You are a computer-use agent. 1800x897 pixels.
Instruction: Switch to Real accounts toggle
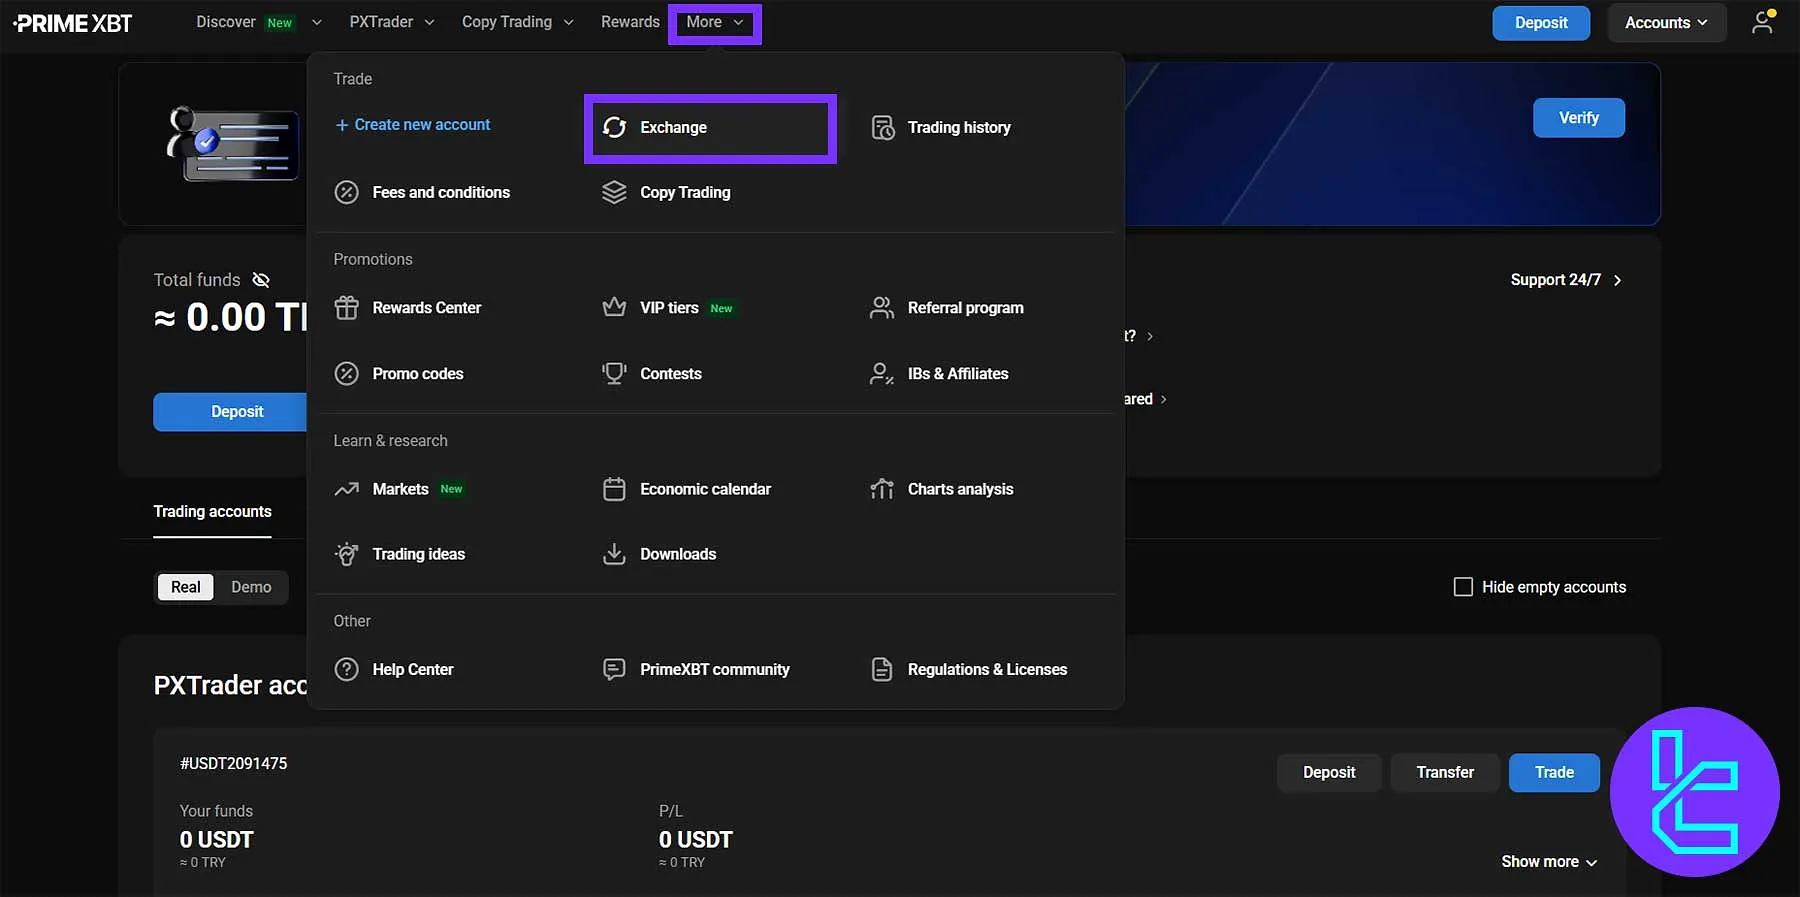point(185,587)
